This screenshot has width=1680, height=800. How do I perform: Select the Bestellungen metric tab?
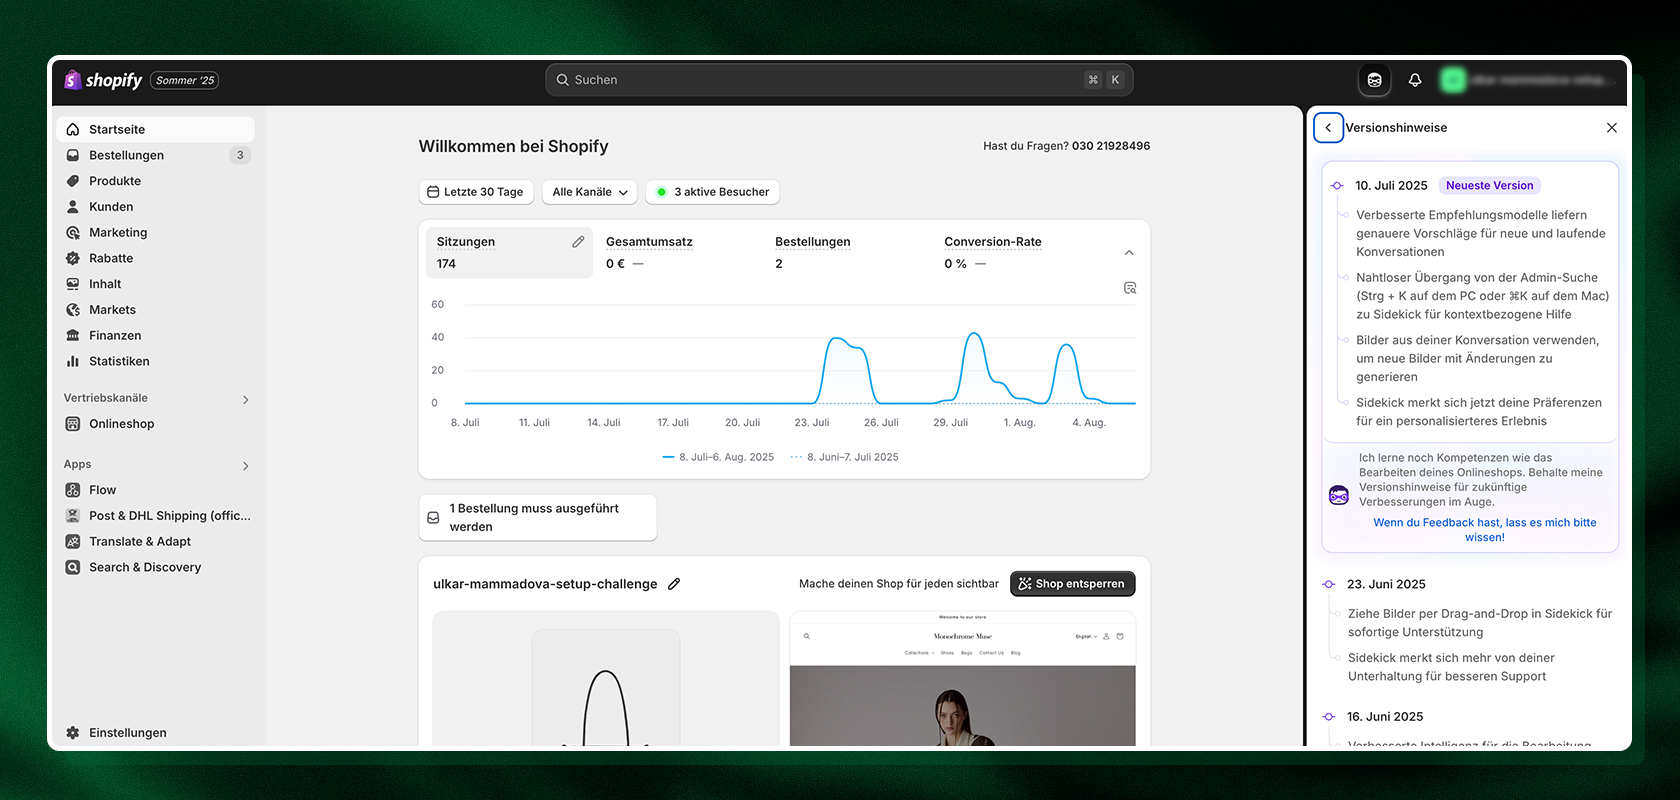(847, 253)
